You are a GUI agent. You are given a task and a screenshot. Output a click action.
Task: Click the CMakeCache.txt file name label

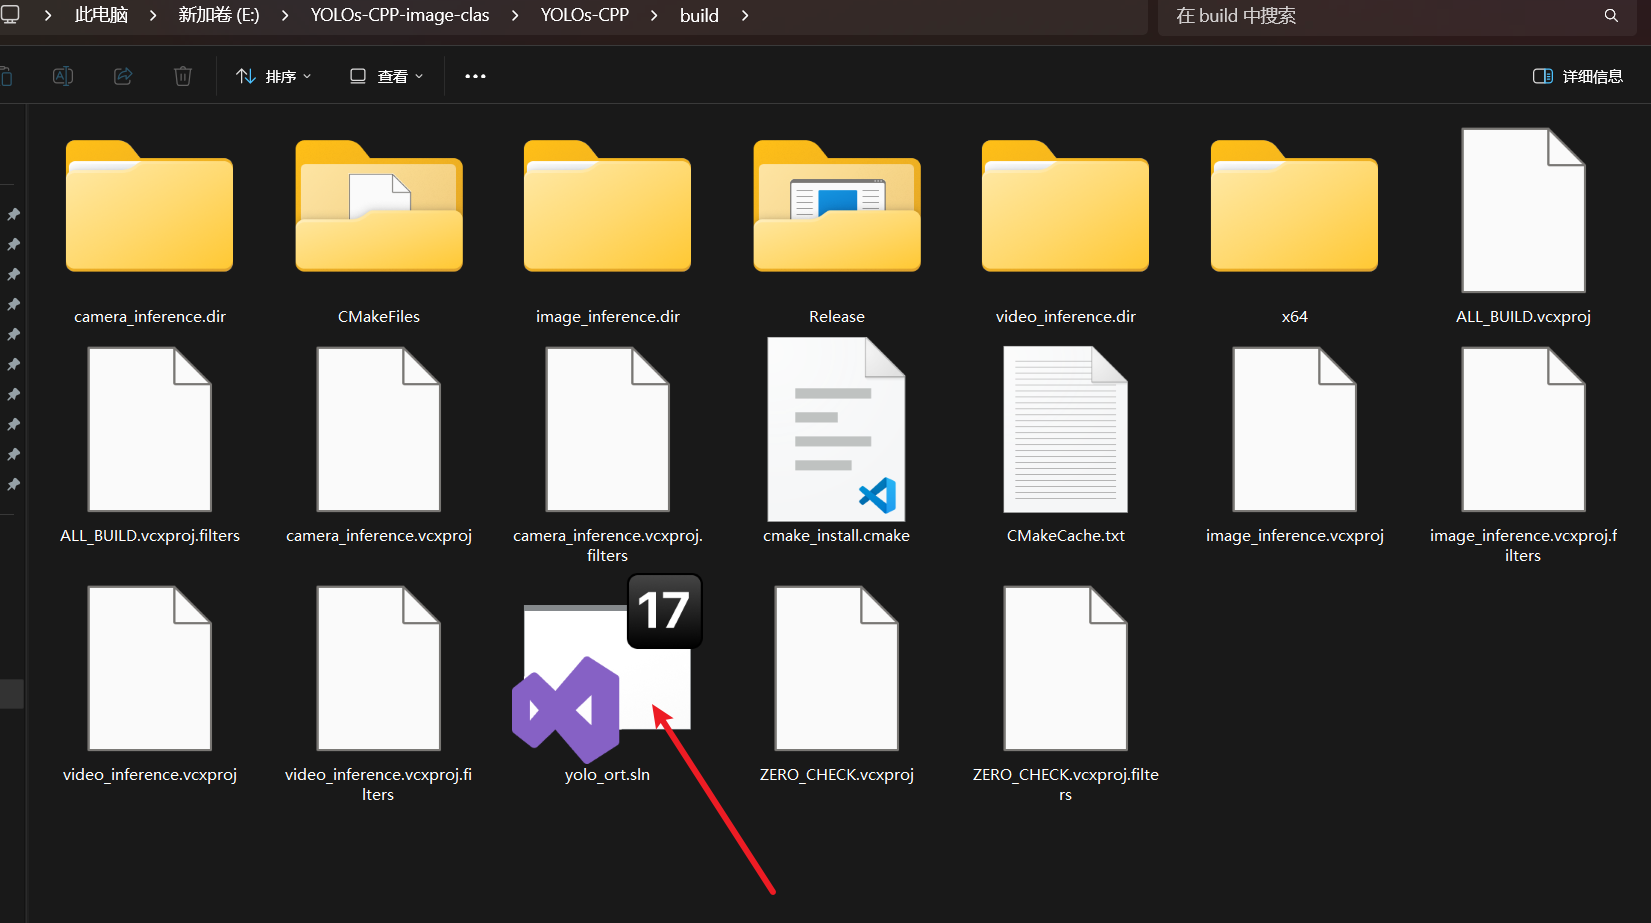(x=1065, y=536)
